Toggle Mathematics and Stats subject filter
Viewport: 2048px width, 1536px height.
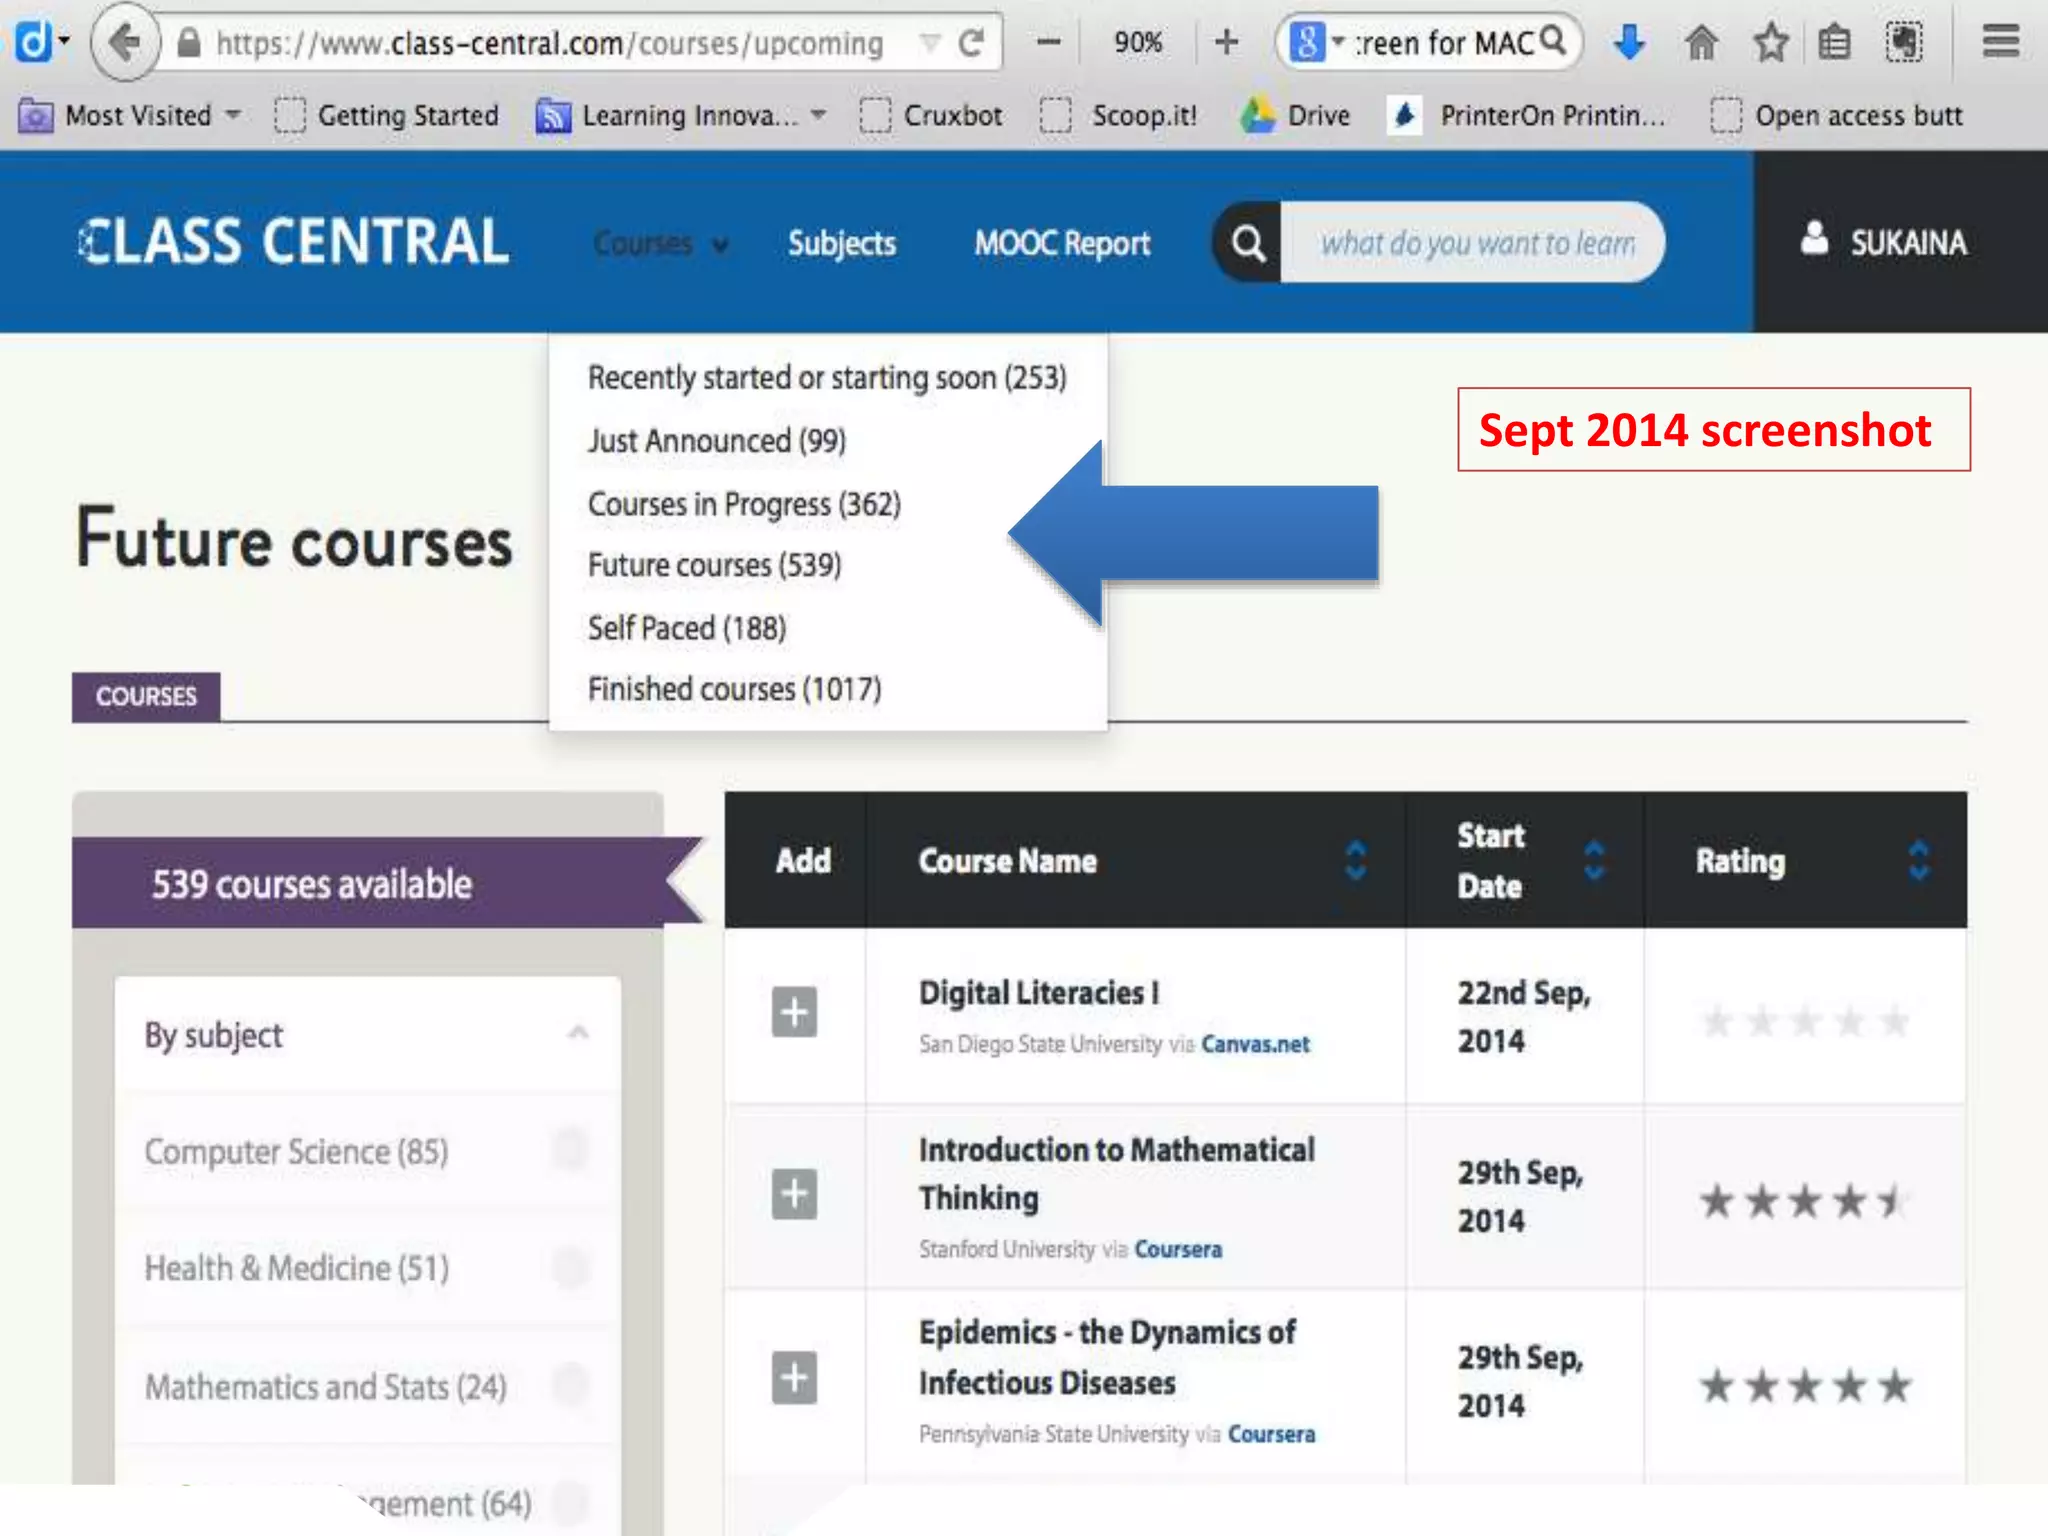(x=571, y=1386)
